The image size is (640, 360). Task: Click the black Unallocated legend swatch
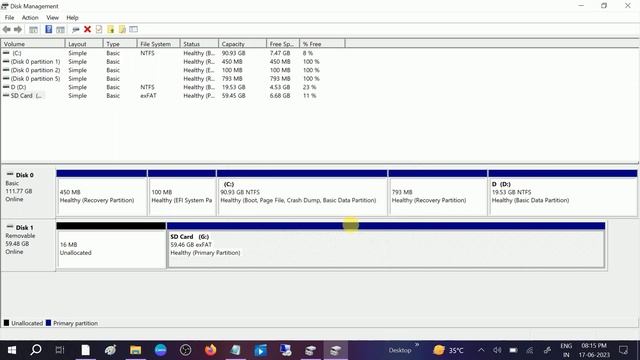6,323
